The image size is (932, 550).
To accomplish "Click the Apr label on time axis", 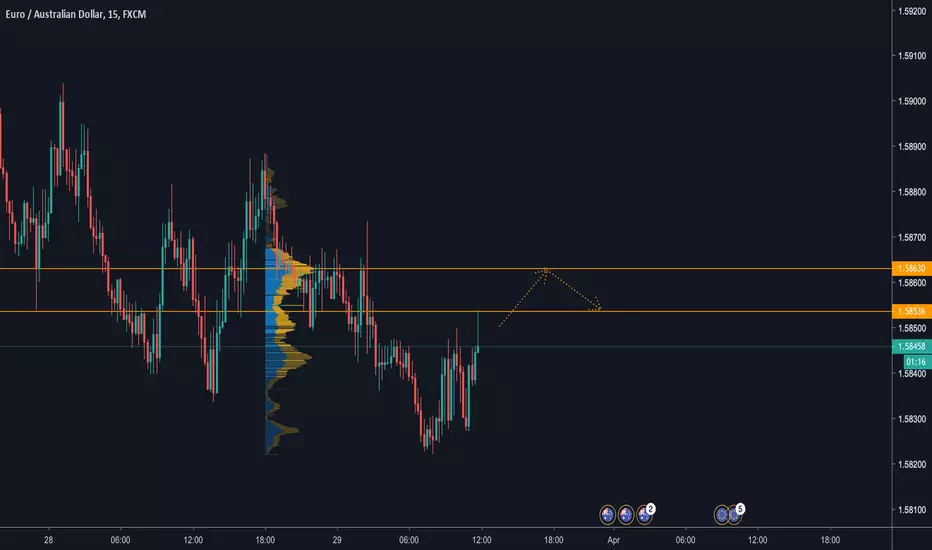I will (613, 540).
